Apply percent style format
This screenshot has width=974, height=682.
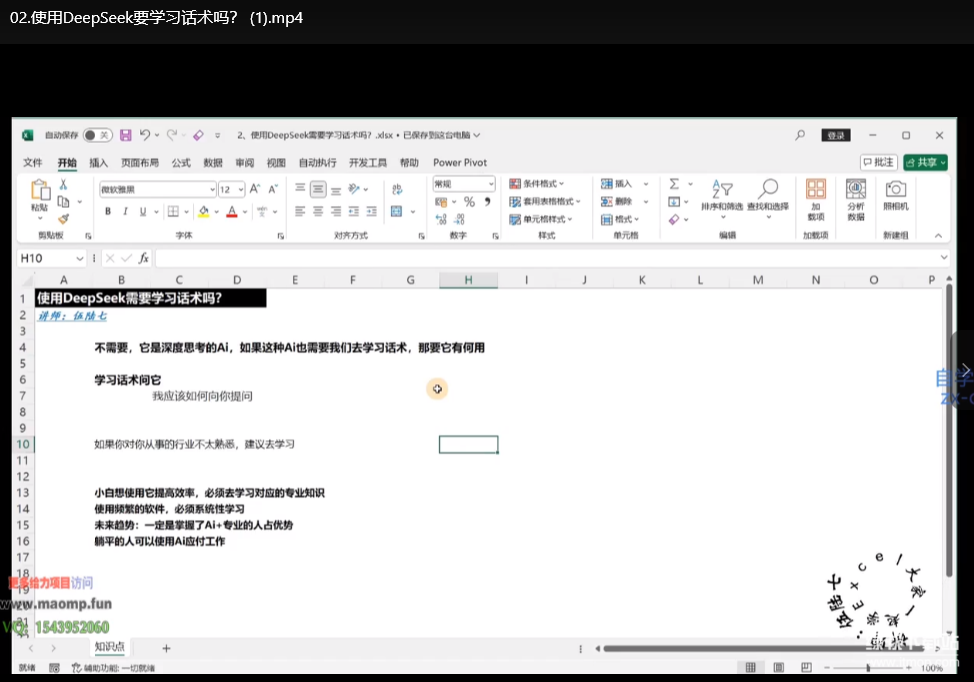tap(470, 202)
